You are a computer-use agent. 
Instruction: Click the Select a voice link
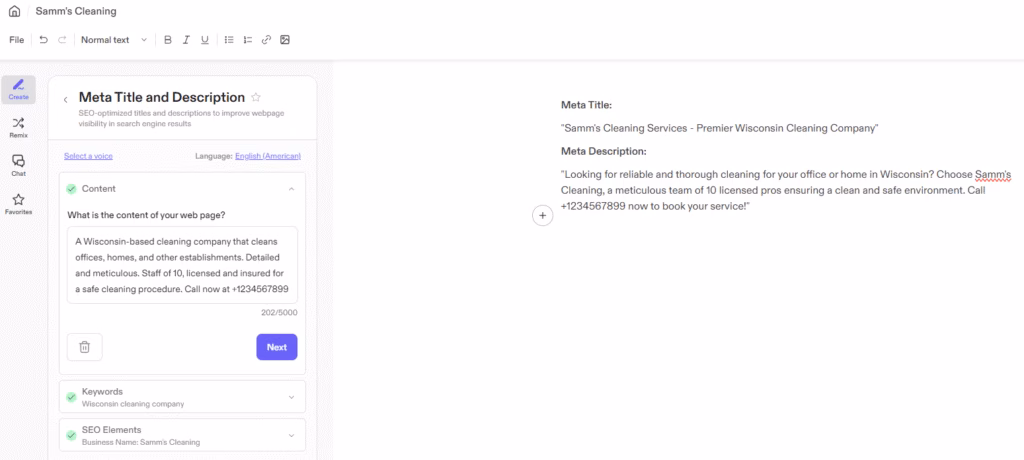point(88,156)
